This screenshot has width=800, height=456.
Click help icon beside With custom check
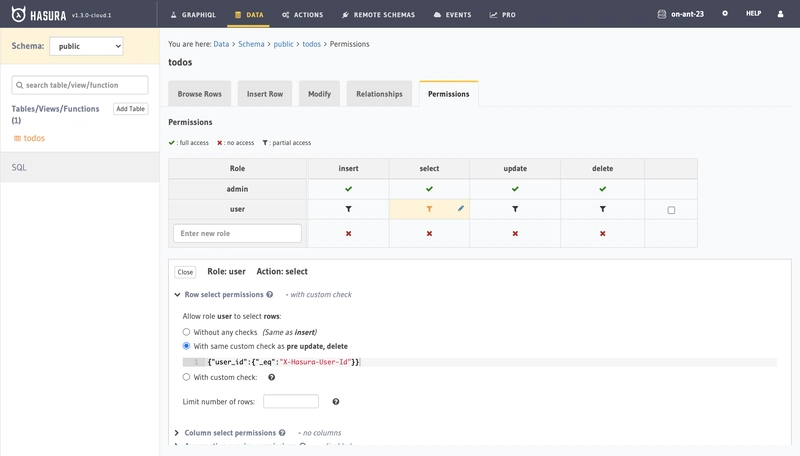coord(271,377)
